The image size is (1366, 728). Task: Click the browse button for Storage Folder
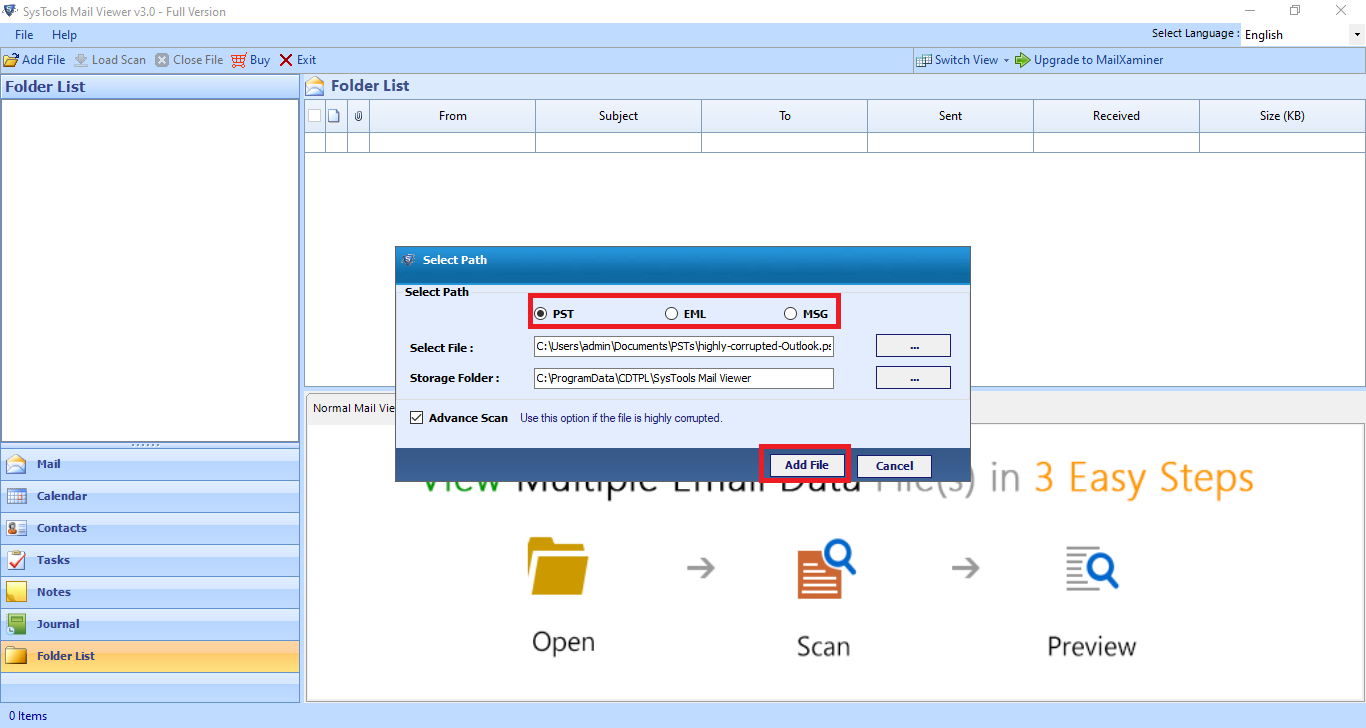tap(913, 378)
